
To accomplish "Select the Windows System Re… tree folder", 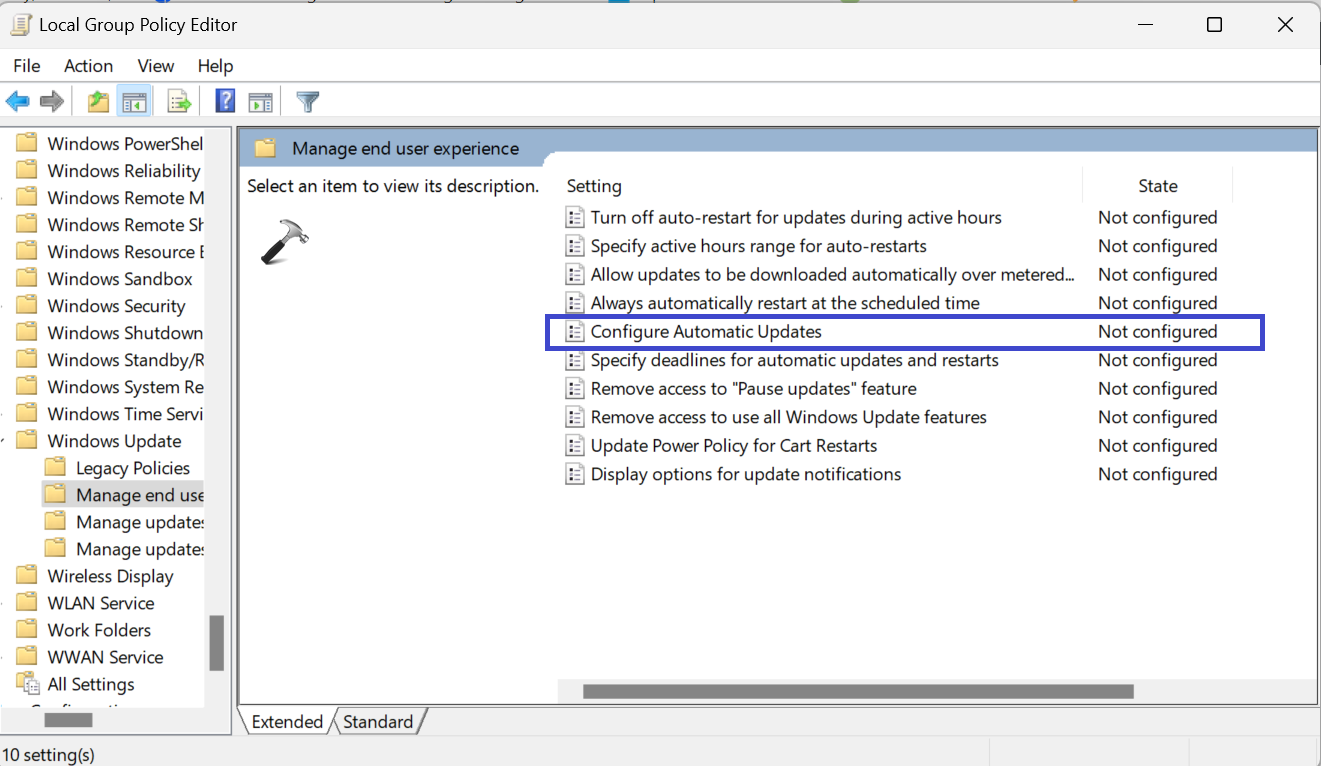I will click(125, 387).
